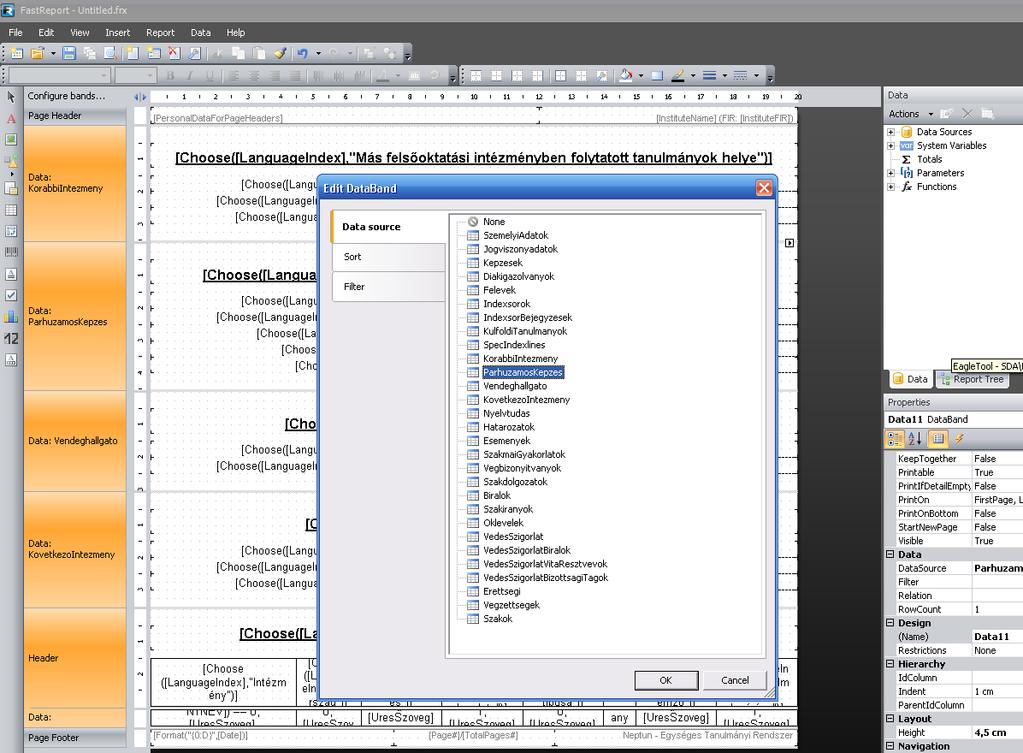Click the border line color pencil icon

tap(678, 76)
